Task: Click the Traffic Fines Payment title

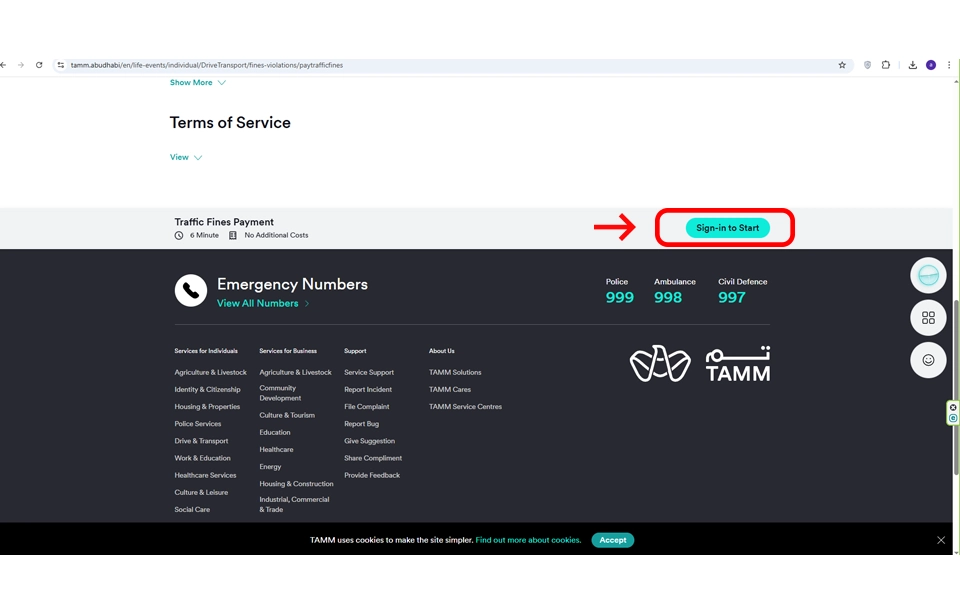Action: [223, 222]
